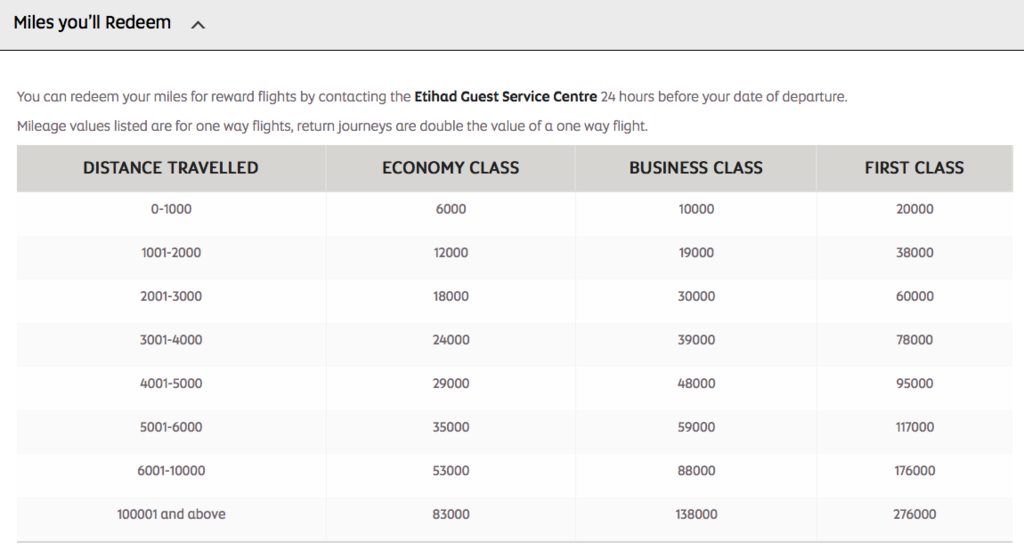The width and height of the screenshot is (1024, 550).
Task: Click the 2001-3000 distance cell
Action: (x=171, y=297)
